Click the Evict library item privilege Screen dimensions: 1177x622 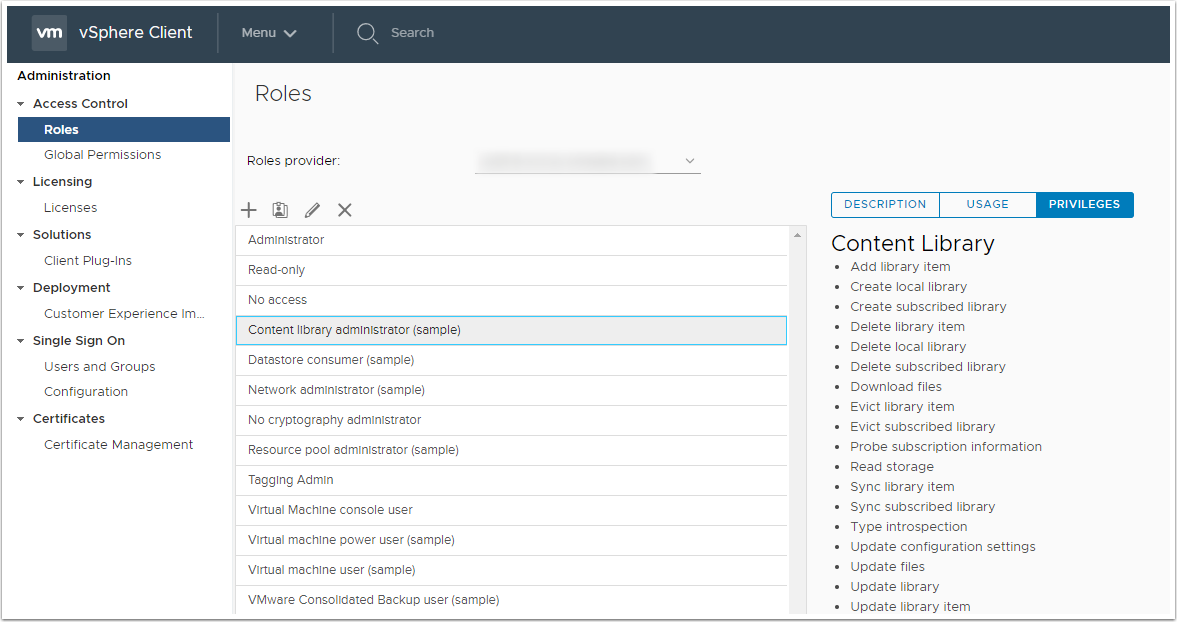(902, 407)
